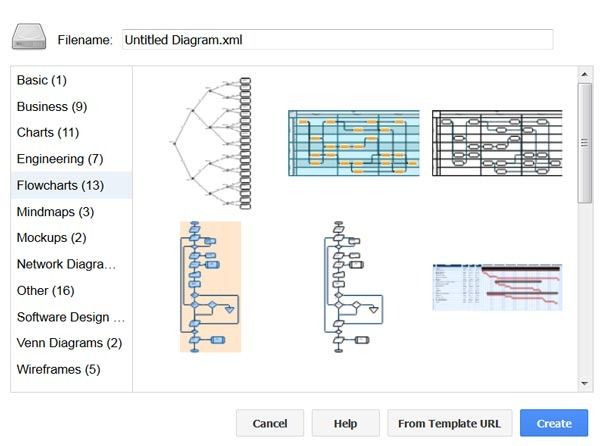
Task: Open the Software Design category
Action: point(72,317)
